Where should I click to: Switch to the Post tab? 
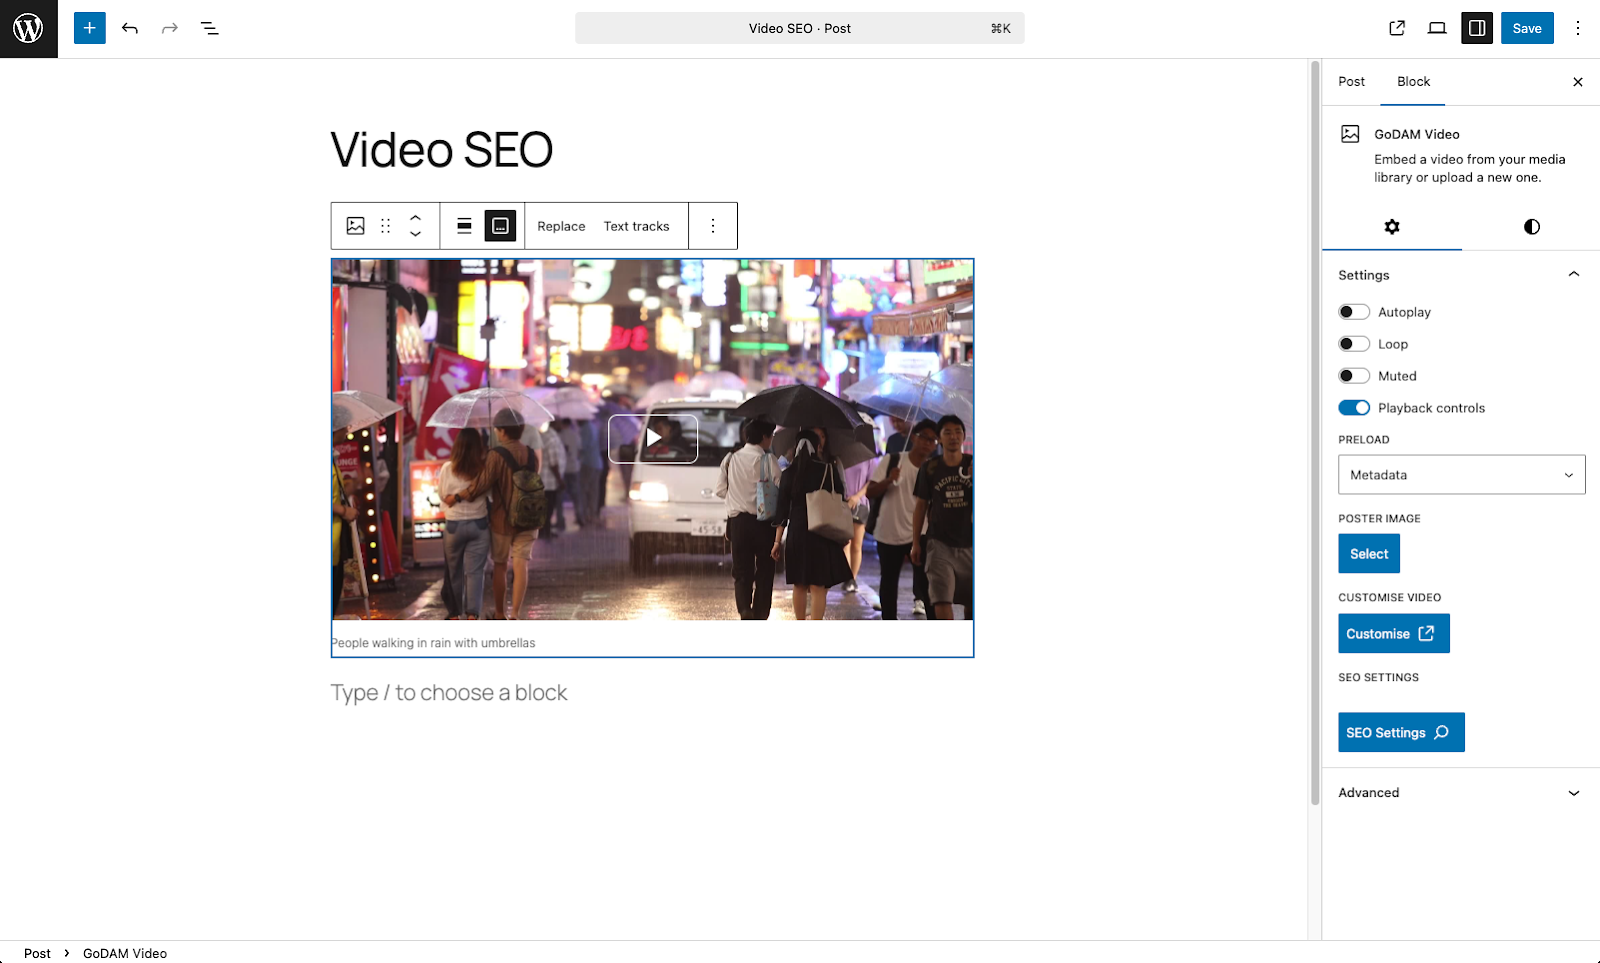pyautogui.click(x=1351, y=81)
